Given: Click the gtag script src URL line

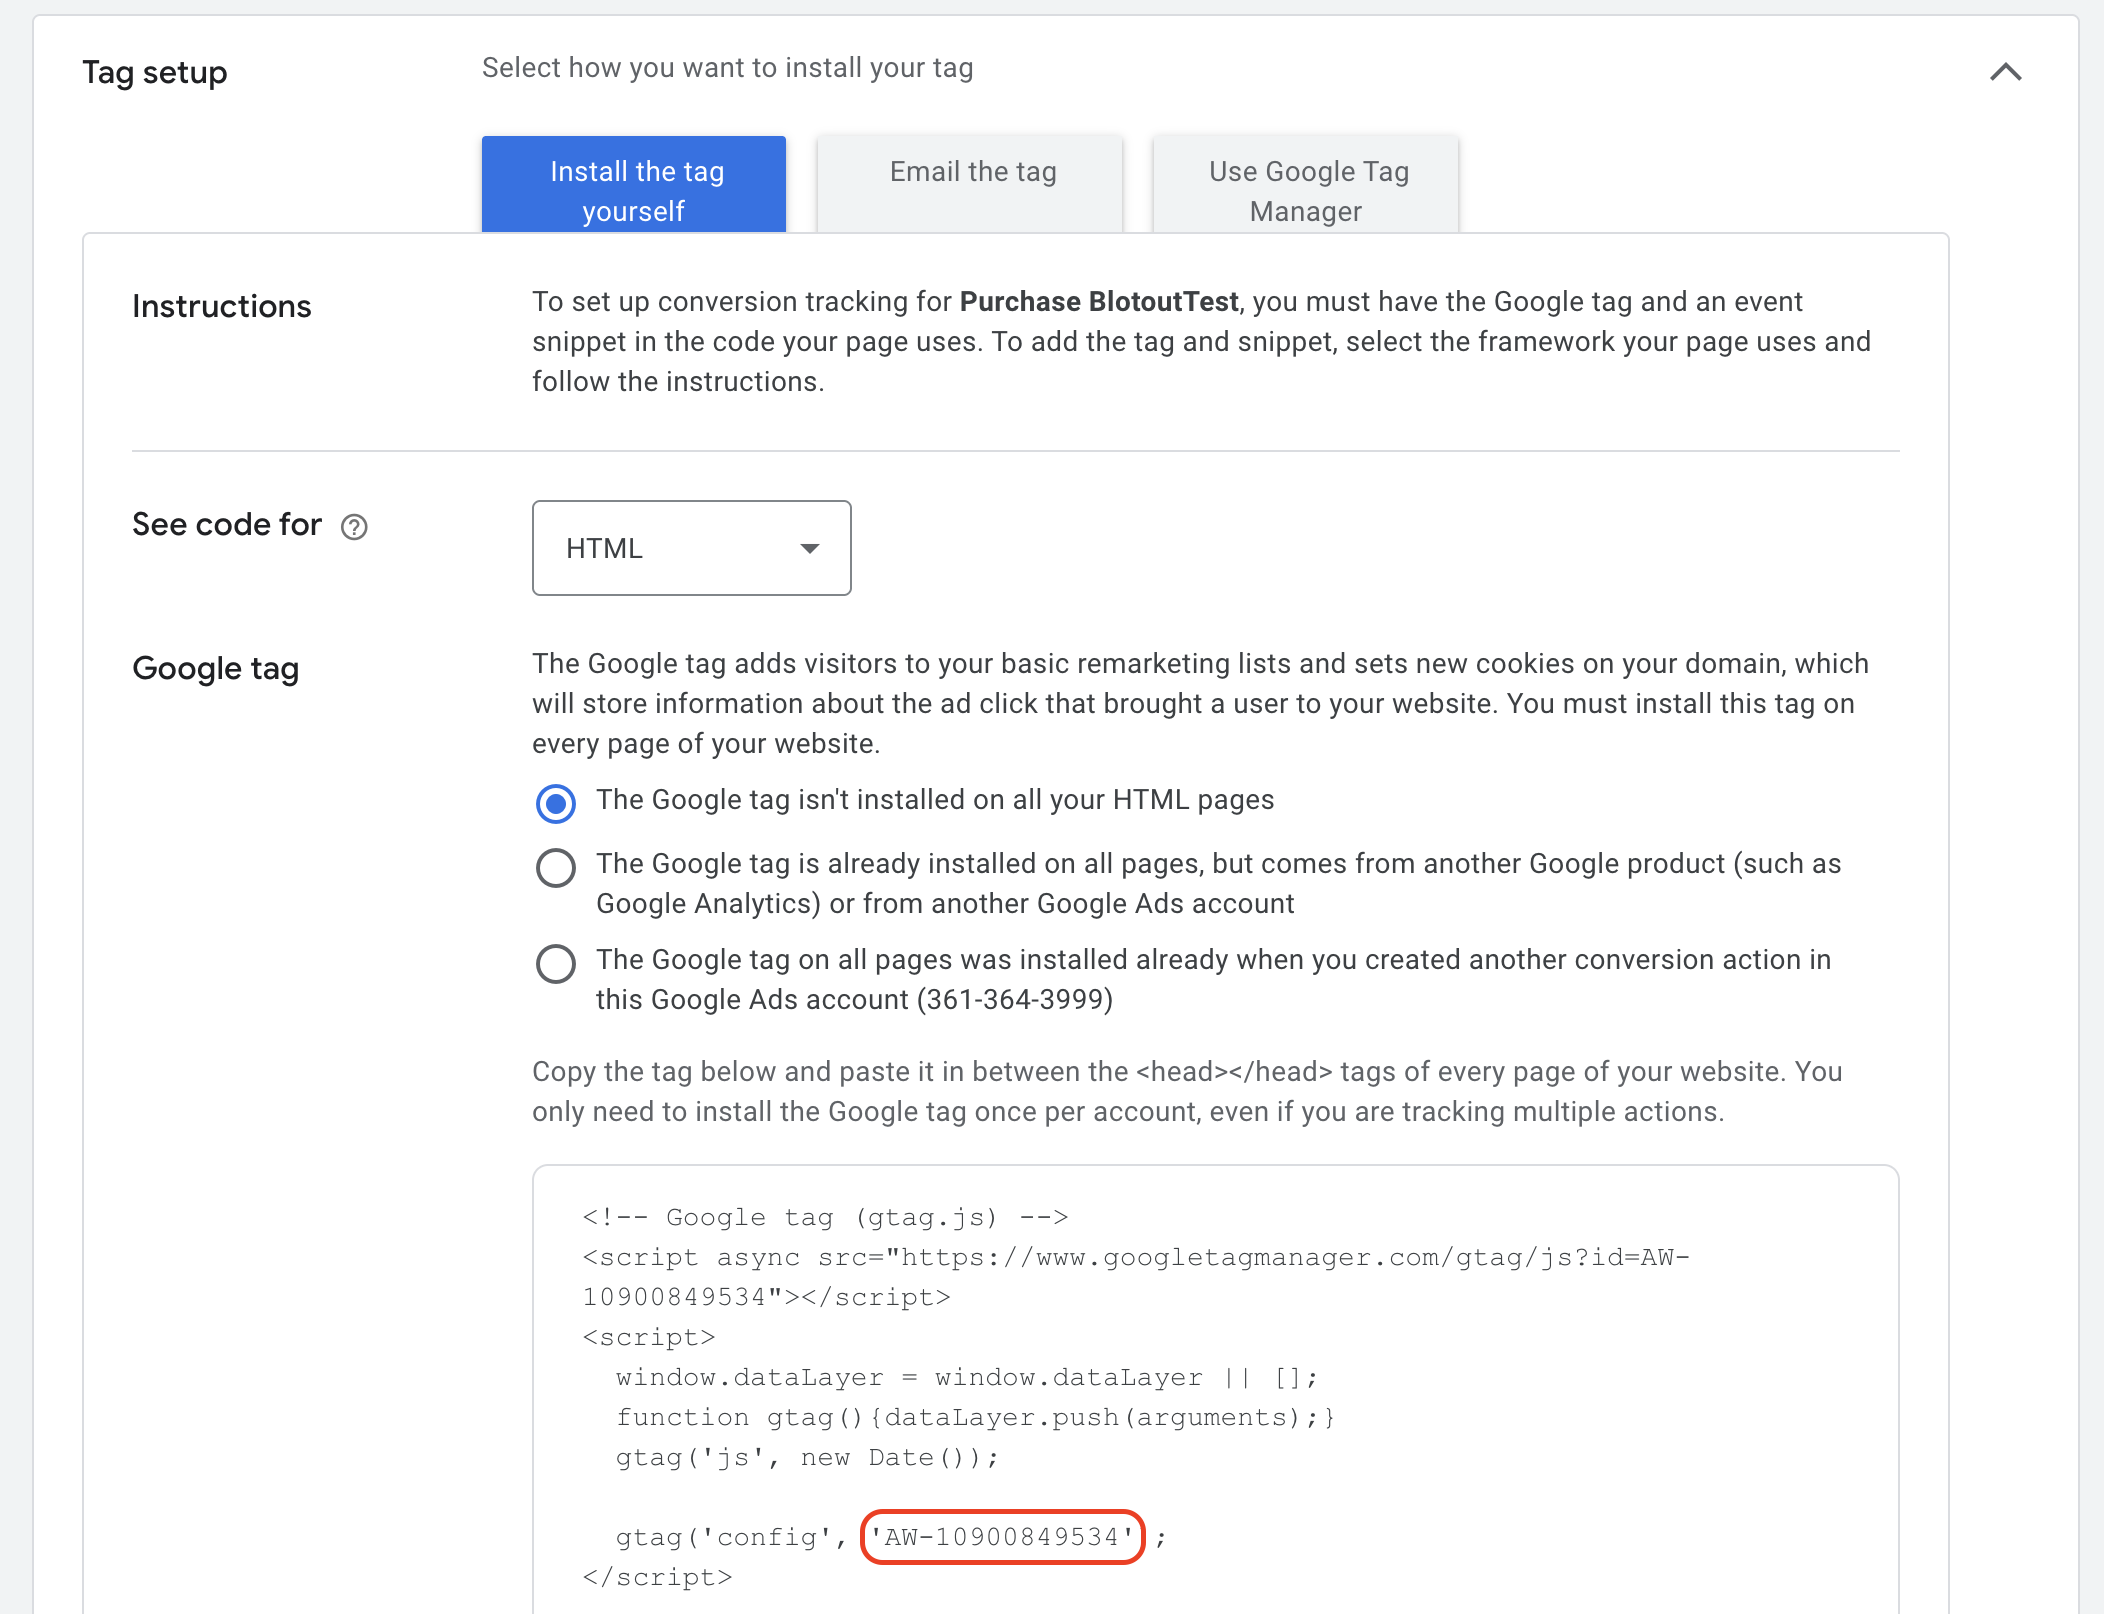Looking at the screenshot, I should click(x=1135, y=1258).
